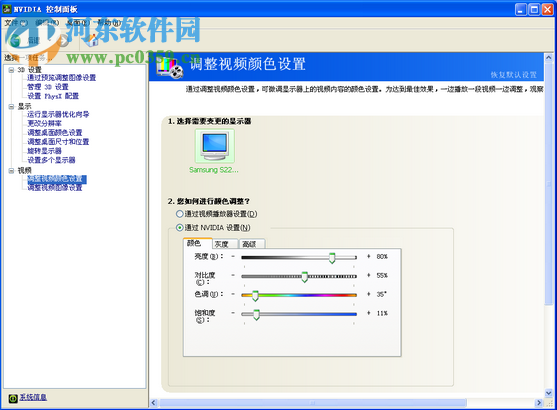Image resolution: width=557 pixels, height=410 pixels.
Task: Open the 系统信息 link
Action: coord(33,397)
